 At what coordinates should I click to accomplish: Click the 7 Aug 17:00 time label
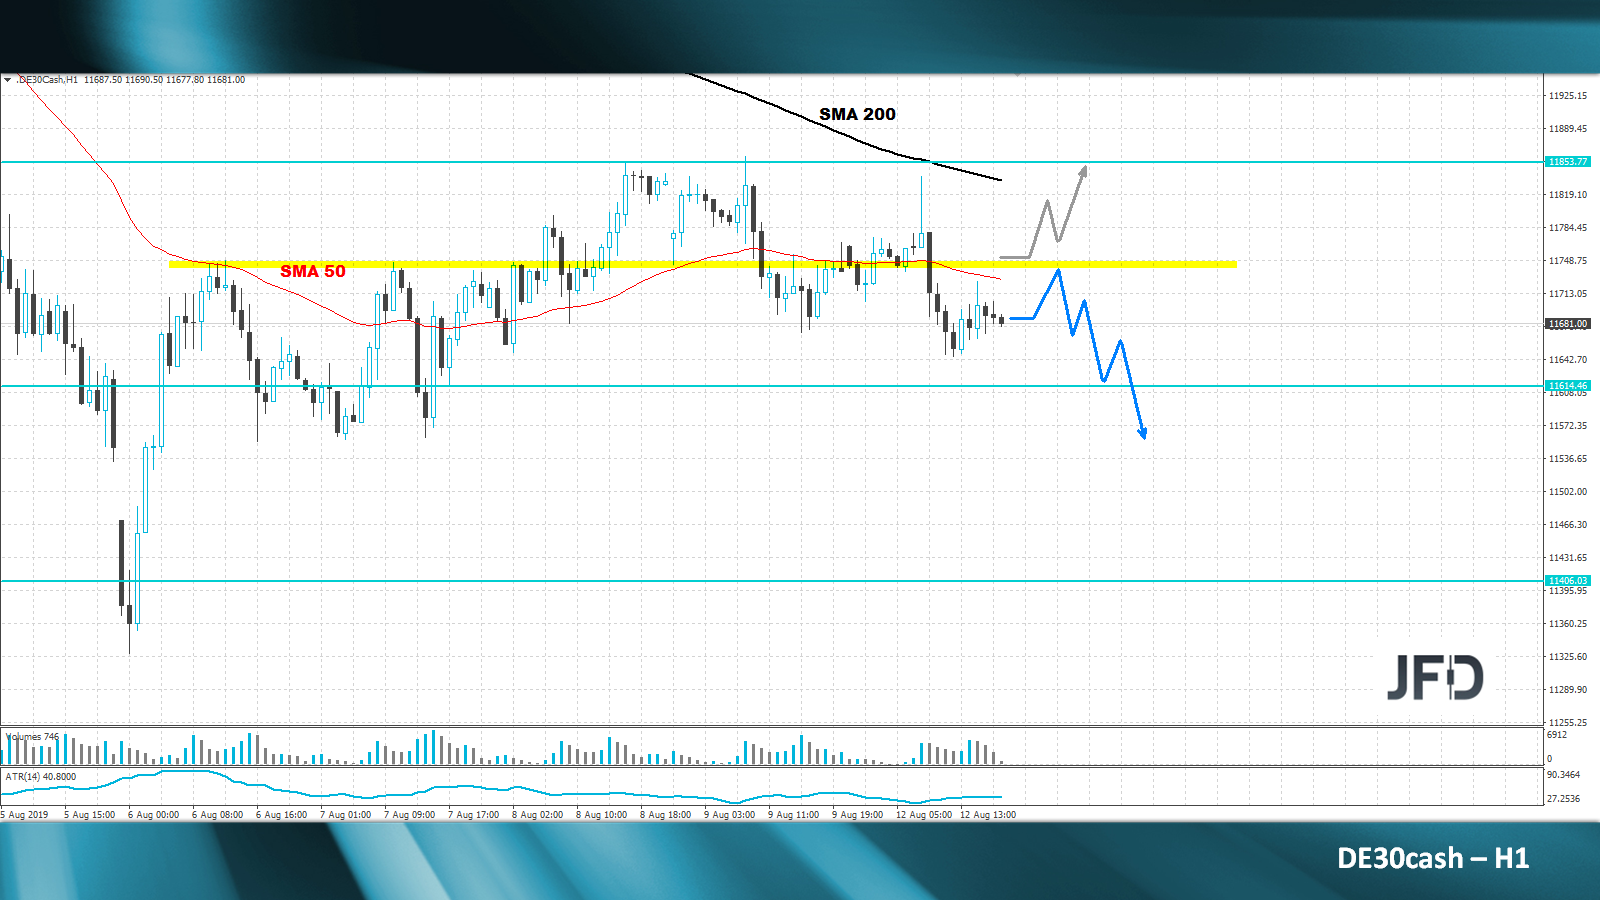click(474, 815)
